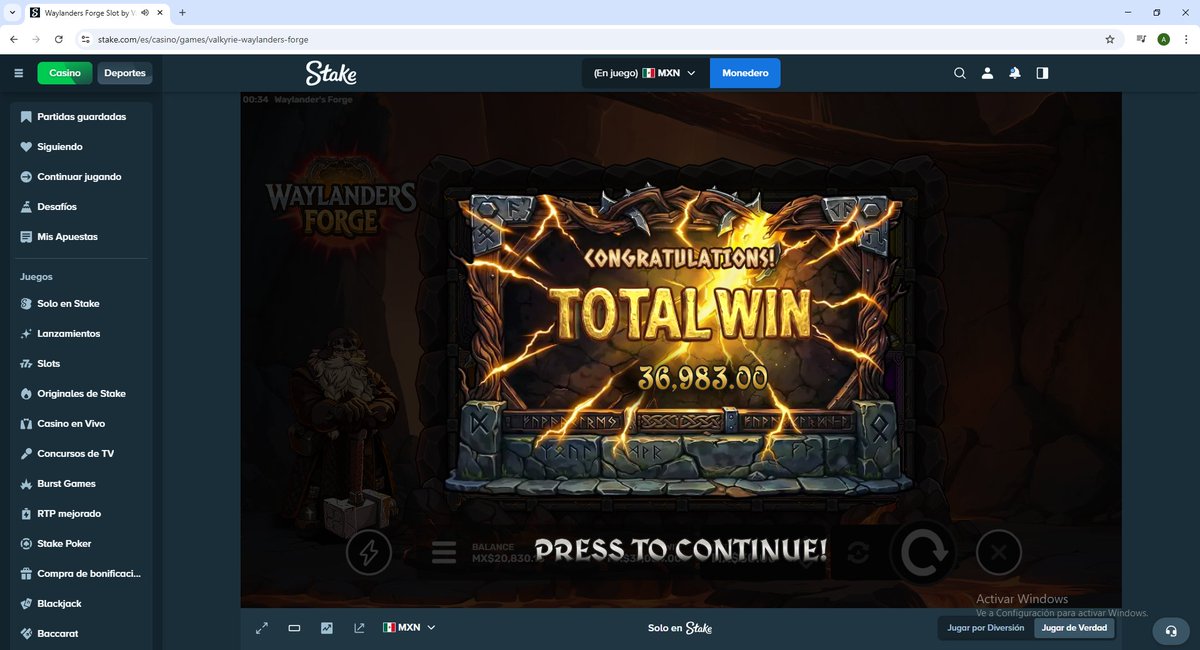
Task: Click the large spin button
Action: (922, 552)
